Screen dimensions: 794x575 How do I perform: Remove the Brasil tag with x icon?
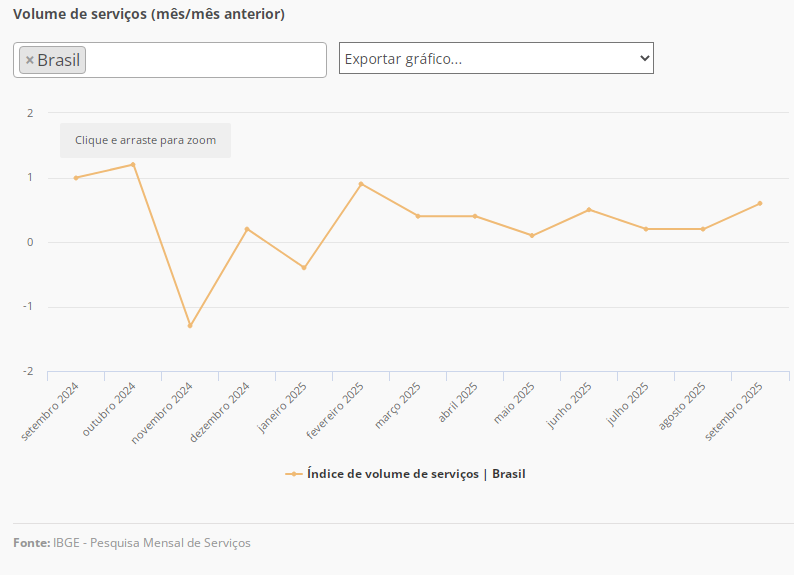pyautogui.click(x=30, y=60)
